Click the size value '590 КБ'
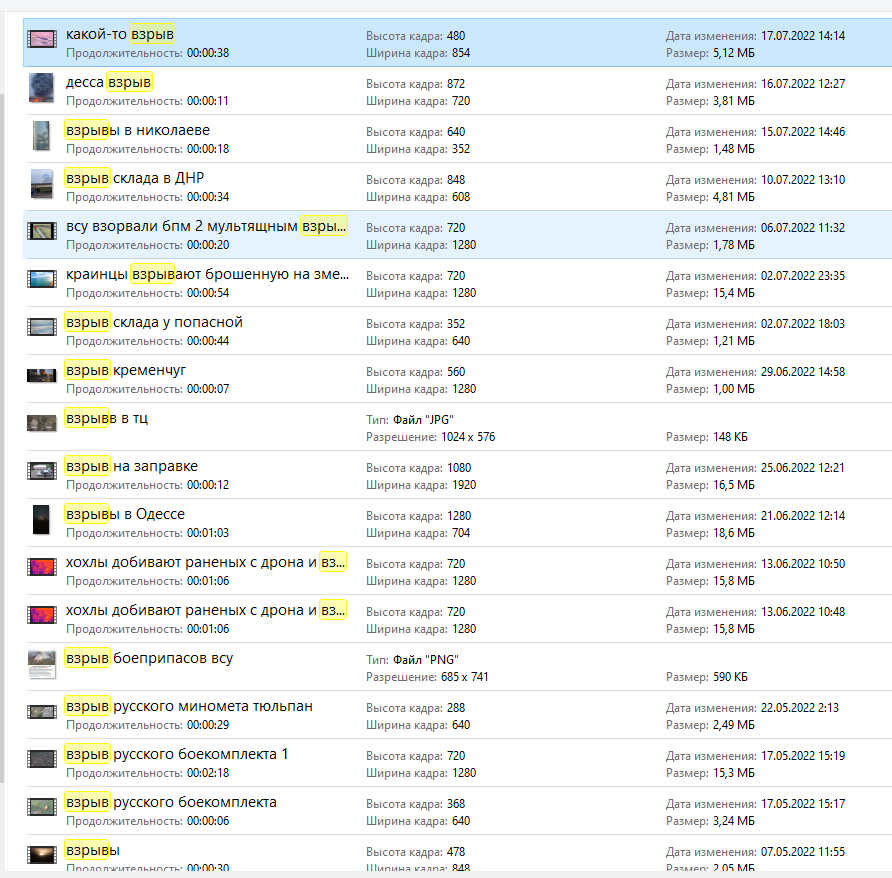 pos(730,677)
